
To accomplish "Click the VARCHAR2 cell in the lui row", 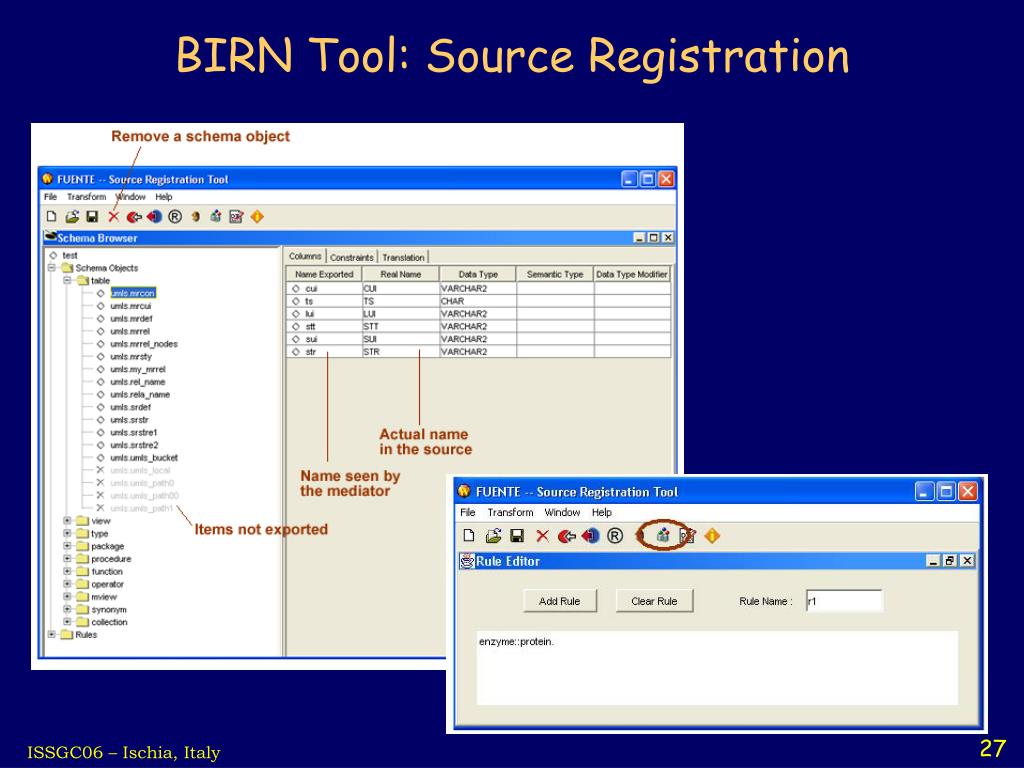I will pyautogui.click(x=478, y=314).
